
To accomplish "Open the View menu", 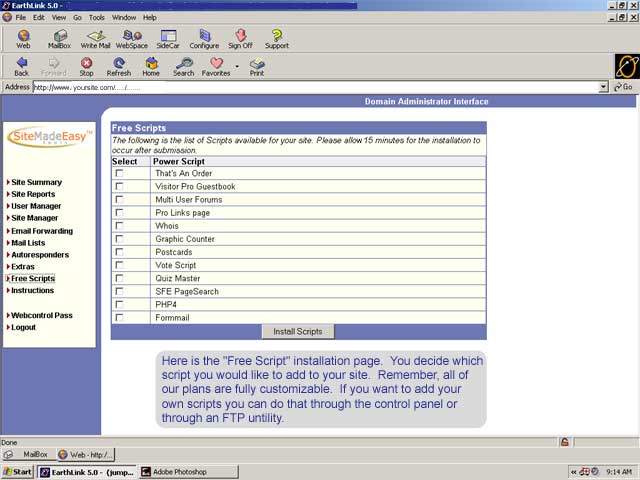I will tap(57, 17).
